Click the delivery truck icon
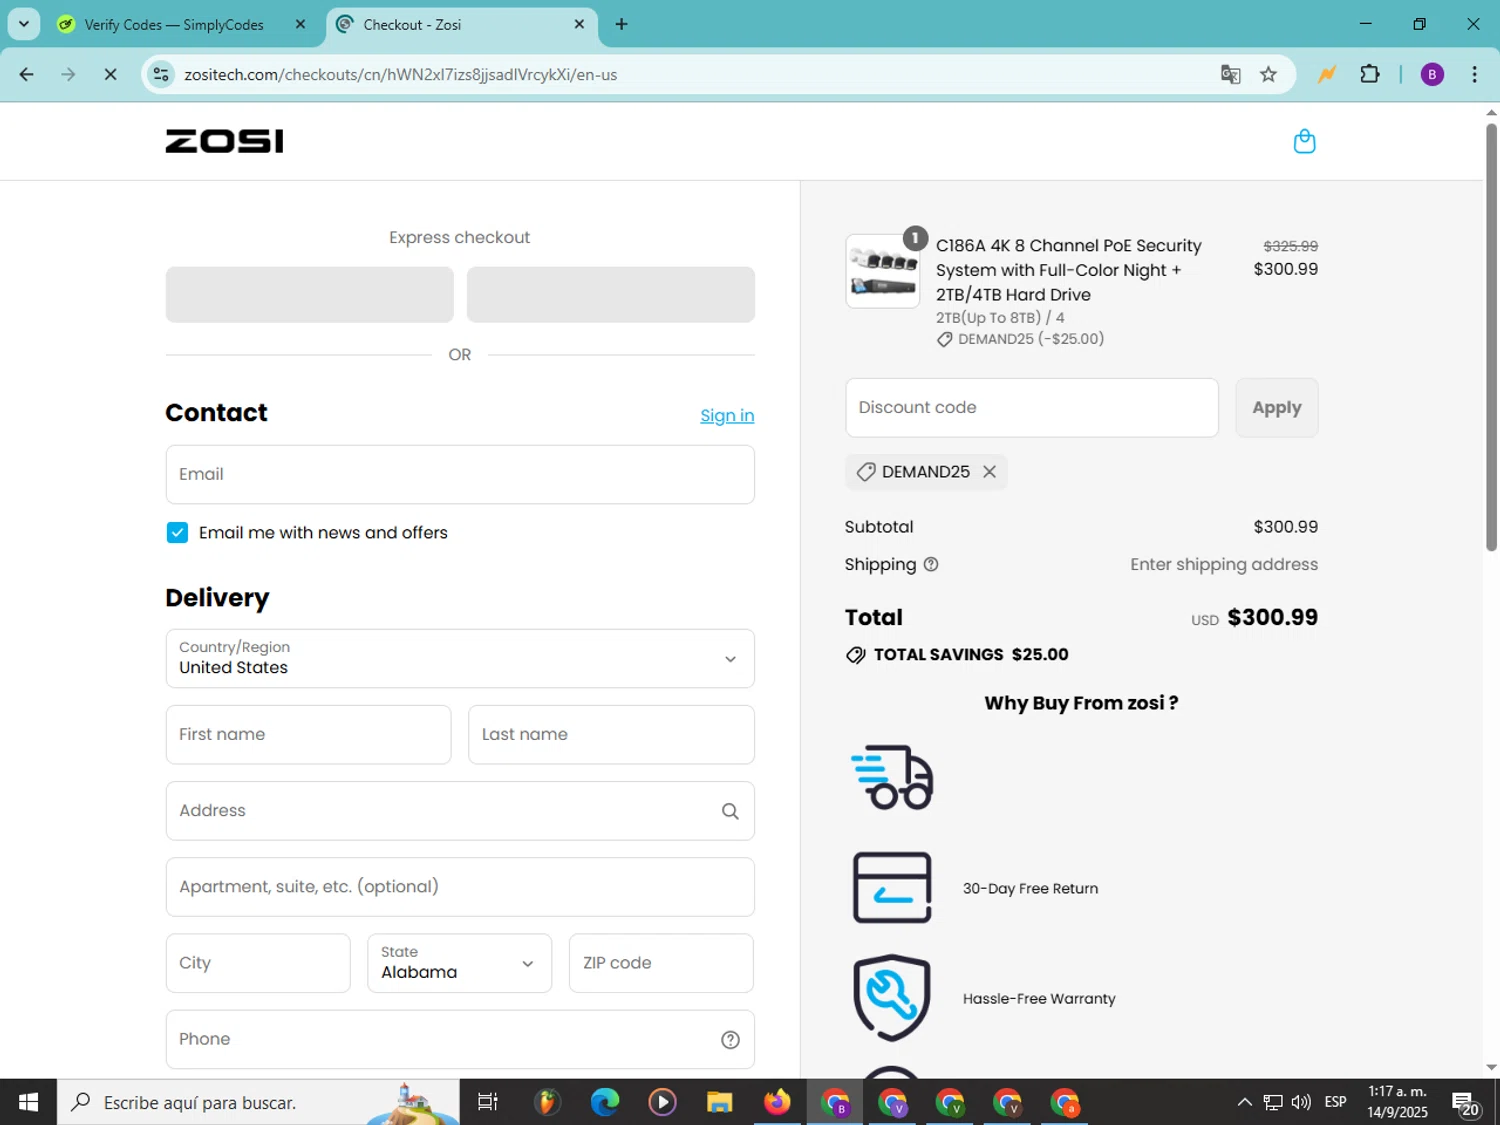 (892, 777)
